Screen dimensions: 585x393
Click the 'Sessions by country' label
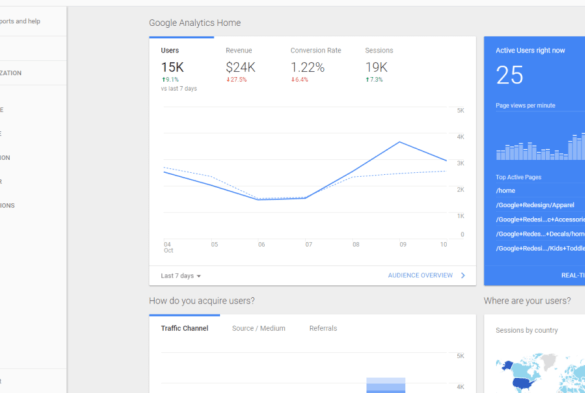pos(526,330)
